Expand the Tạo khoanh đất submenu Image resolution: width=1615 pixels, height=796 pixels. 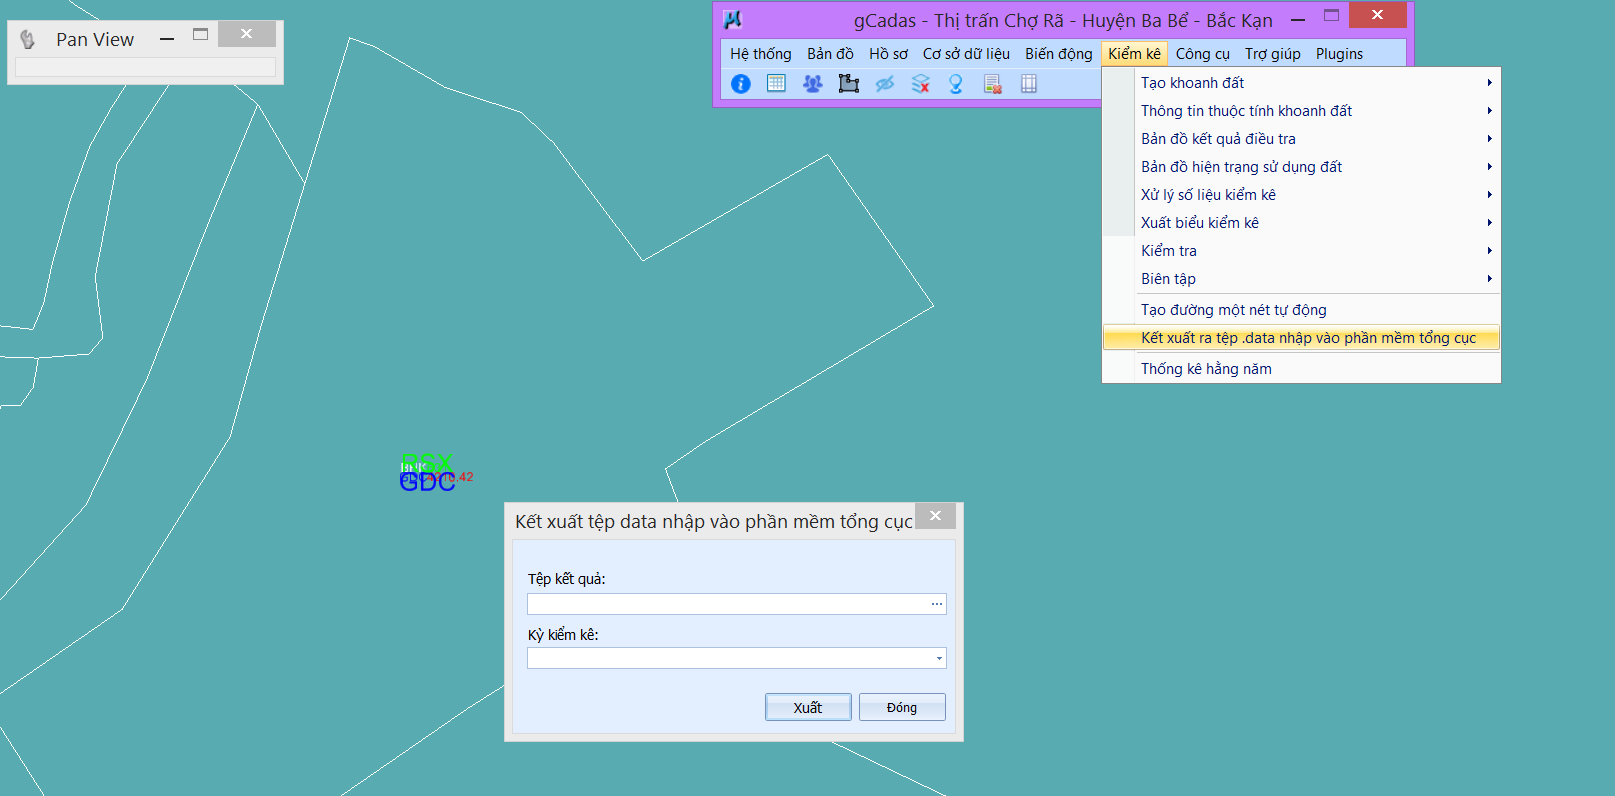[x=1300, y=83]
